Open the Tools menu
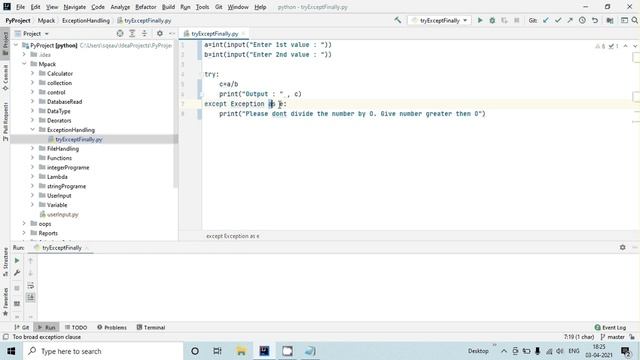The image size is (640, 360). point(202,7)
